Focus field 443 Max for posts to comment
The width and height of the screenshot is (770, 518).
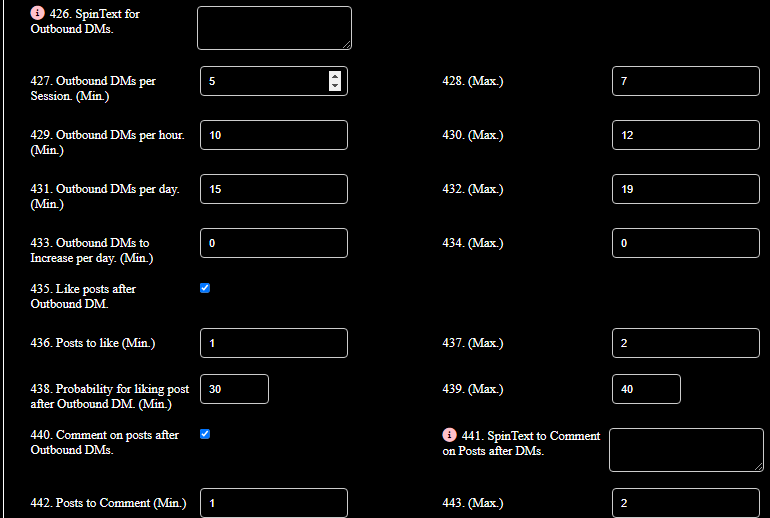coord(686,503)
